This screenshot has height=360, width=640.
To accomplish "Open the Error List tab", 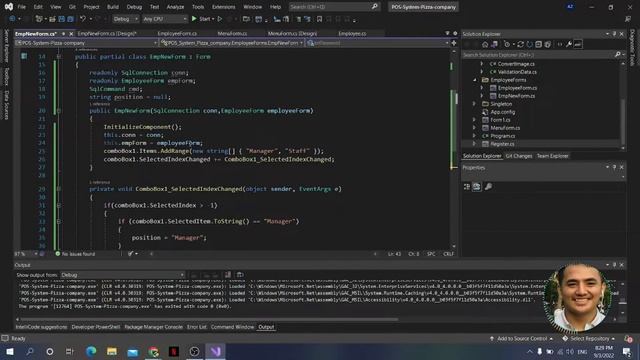I will pos(197,327).
